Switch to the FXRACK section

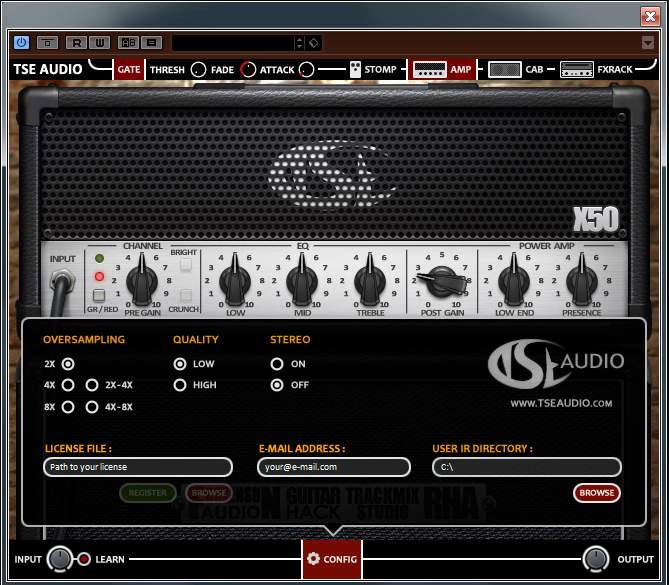[615, 70]
